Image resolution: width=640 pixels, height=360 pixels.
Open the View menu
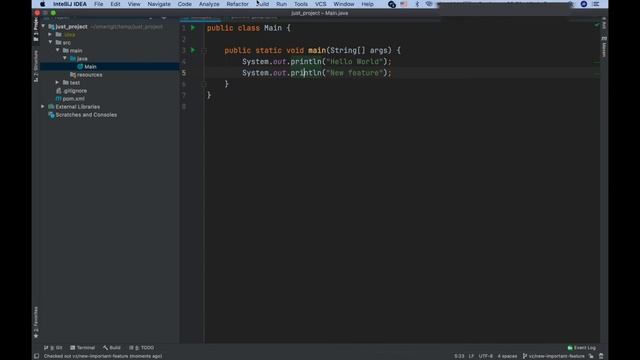[x=134, y=4]
